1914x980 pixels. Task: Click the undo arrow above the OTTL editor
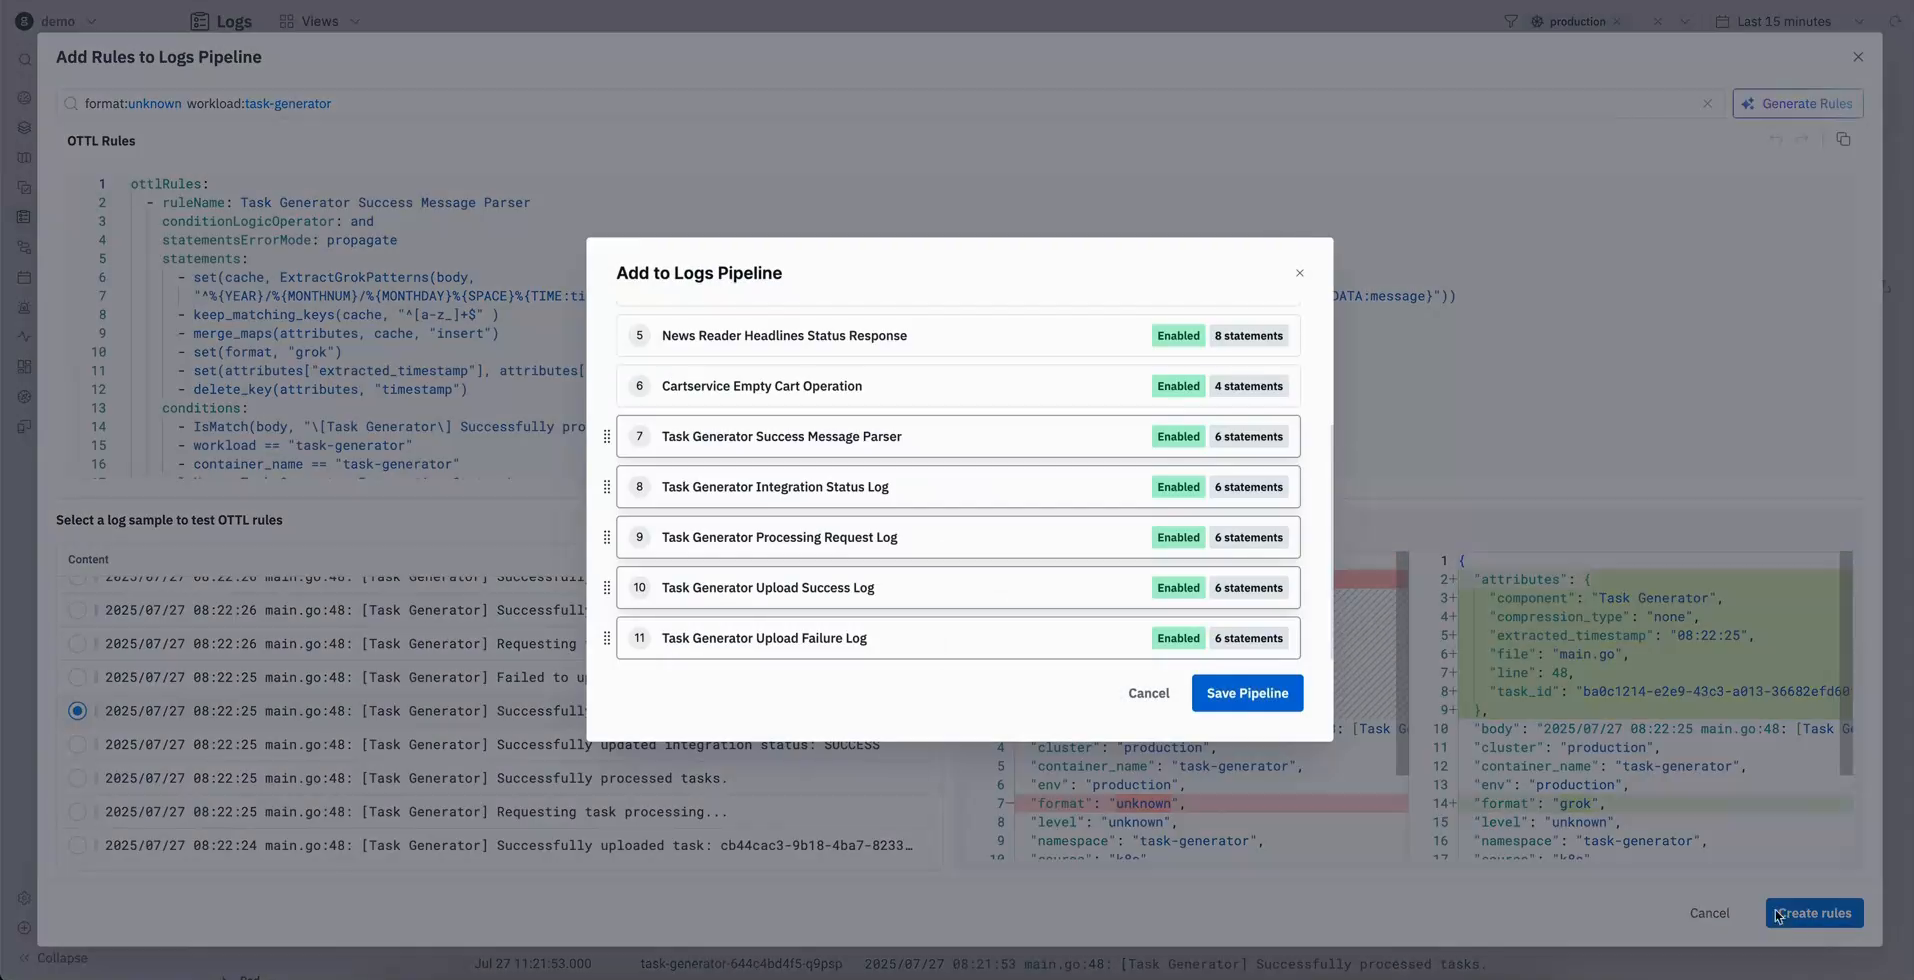coord(1774,139)
